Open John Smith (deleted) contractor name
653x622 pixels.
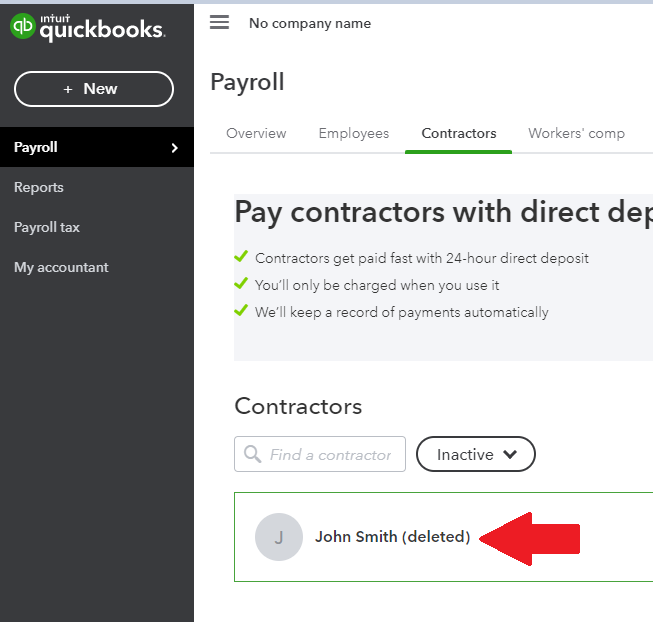point(392,537)
